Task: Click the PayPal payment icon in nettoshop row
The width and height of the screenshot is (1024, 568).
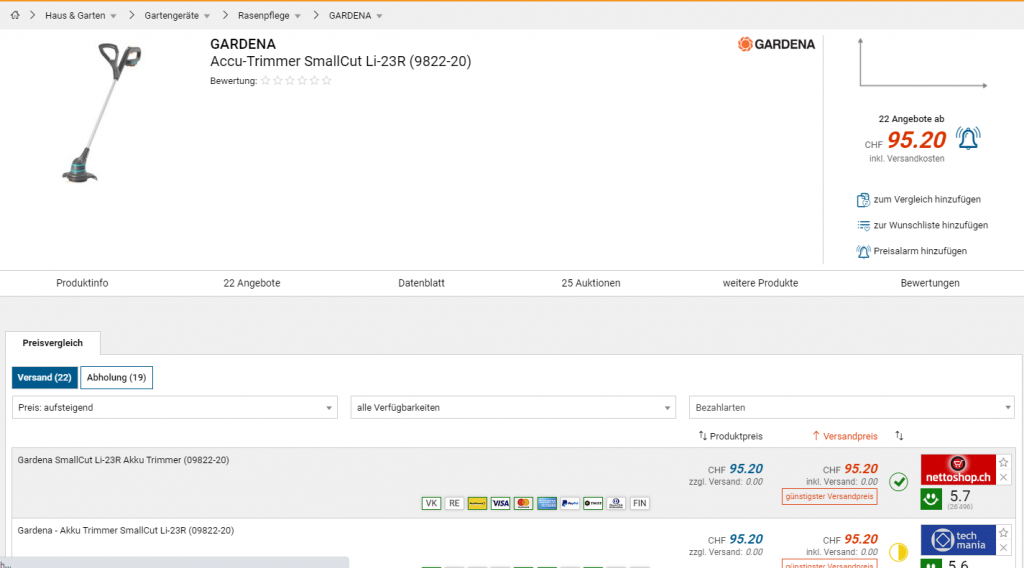Action: pos(569,503)
